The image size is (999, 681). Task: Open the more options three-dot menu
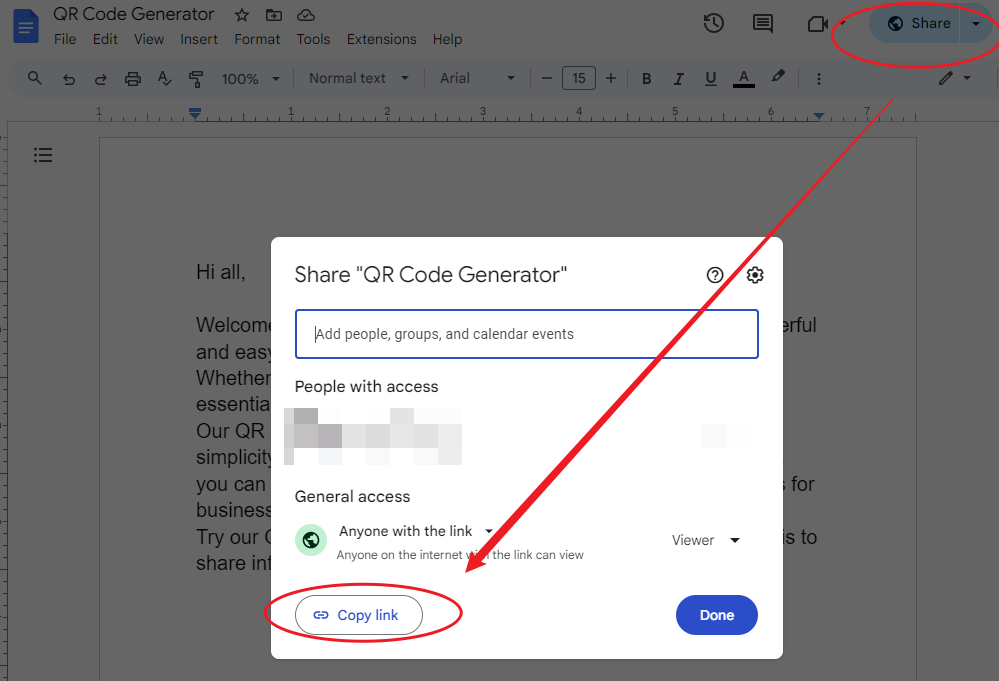click(819, 79)
